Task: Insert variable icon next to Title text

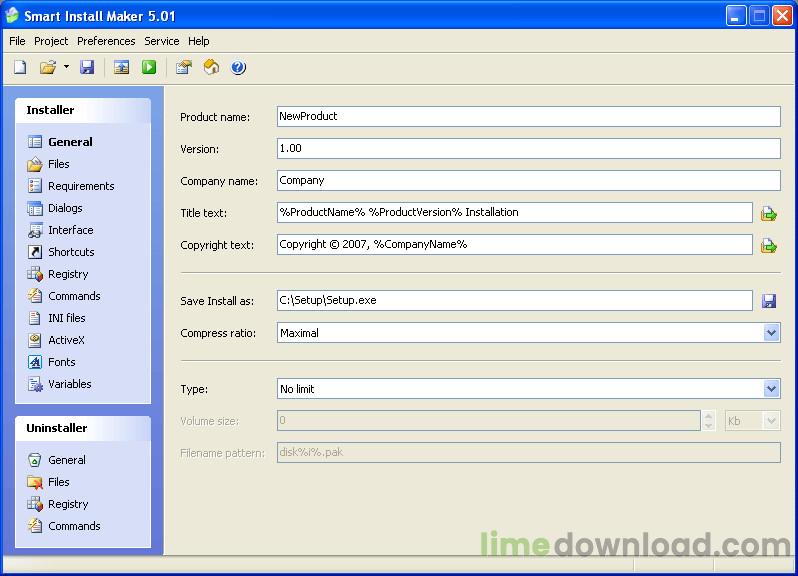Action: [x=768, y=214]
